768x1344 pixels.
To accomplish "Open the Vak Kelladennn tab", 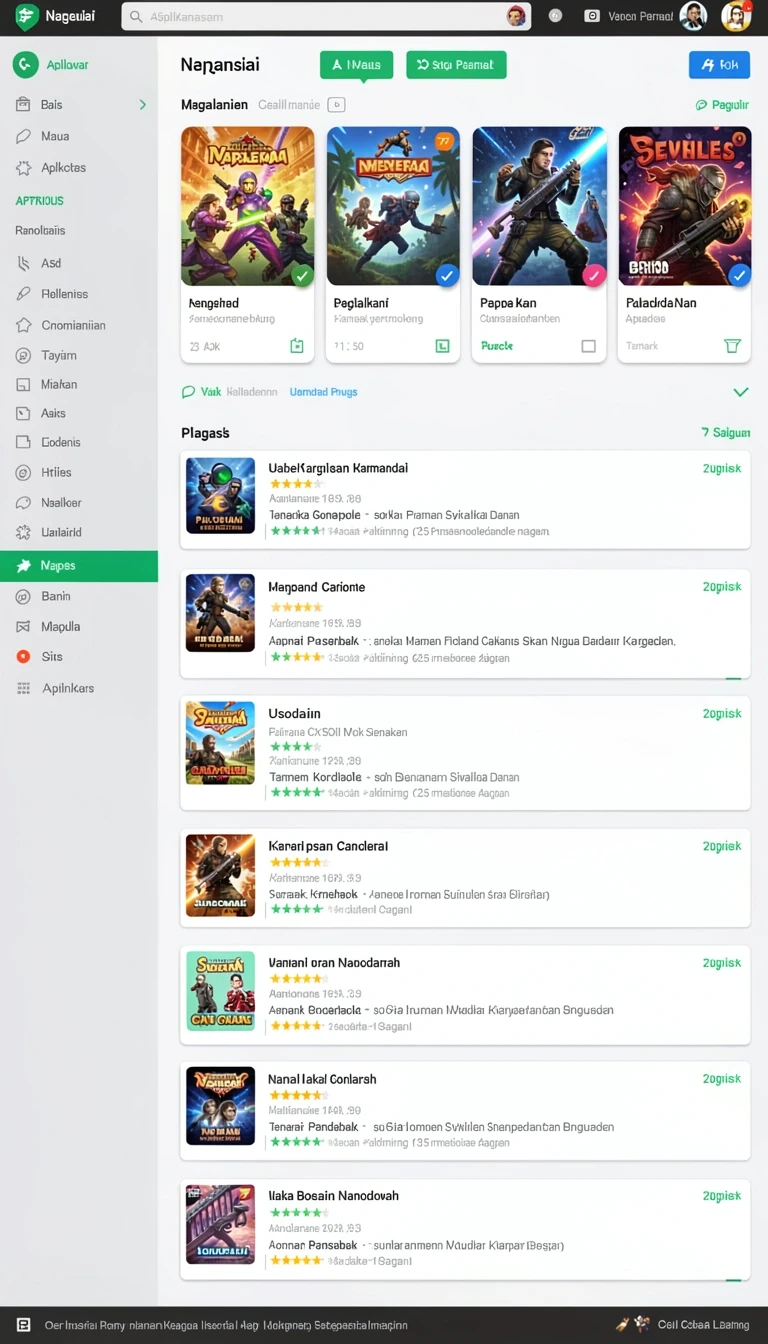I will (x=230, y=392).
